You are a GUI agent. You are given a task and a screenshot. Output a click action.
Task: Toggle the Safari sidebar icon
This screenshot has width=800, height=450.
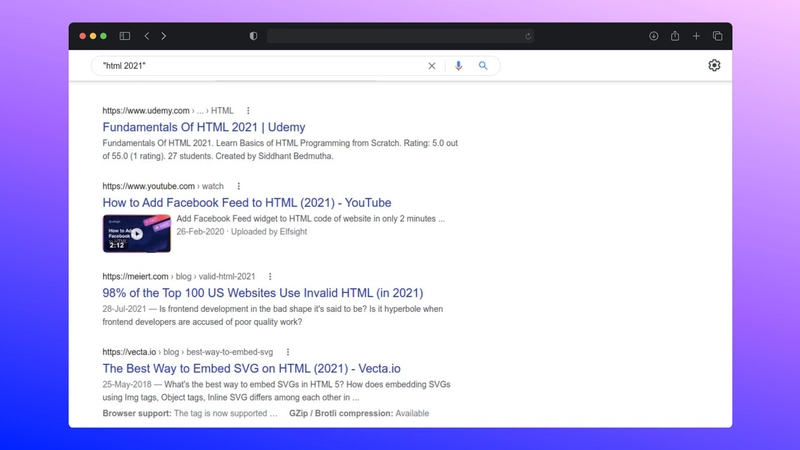coord(124,36)
